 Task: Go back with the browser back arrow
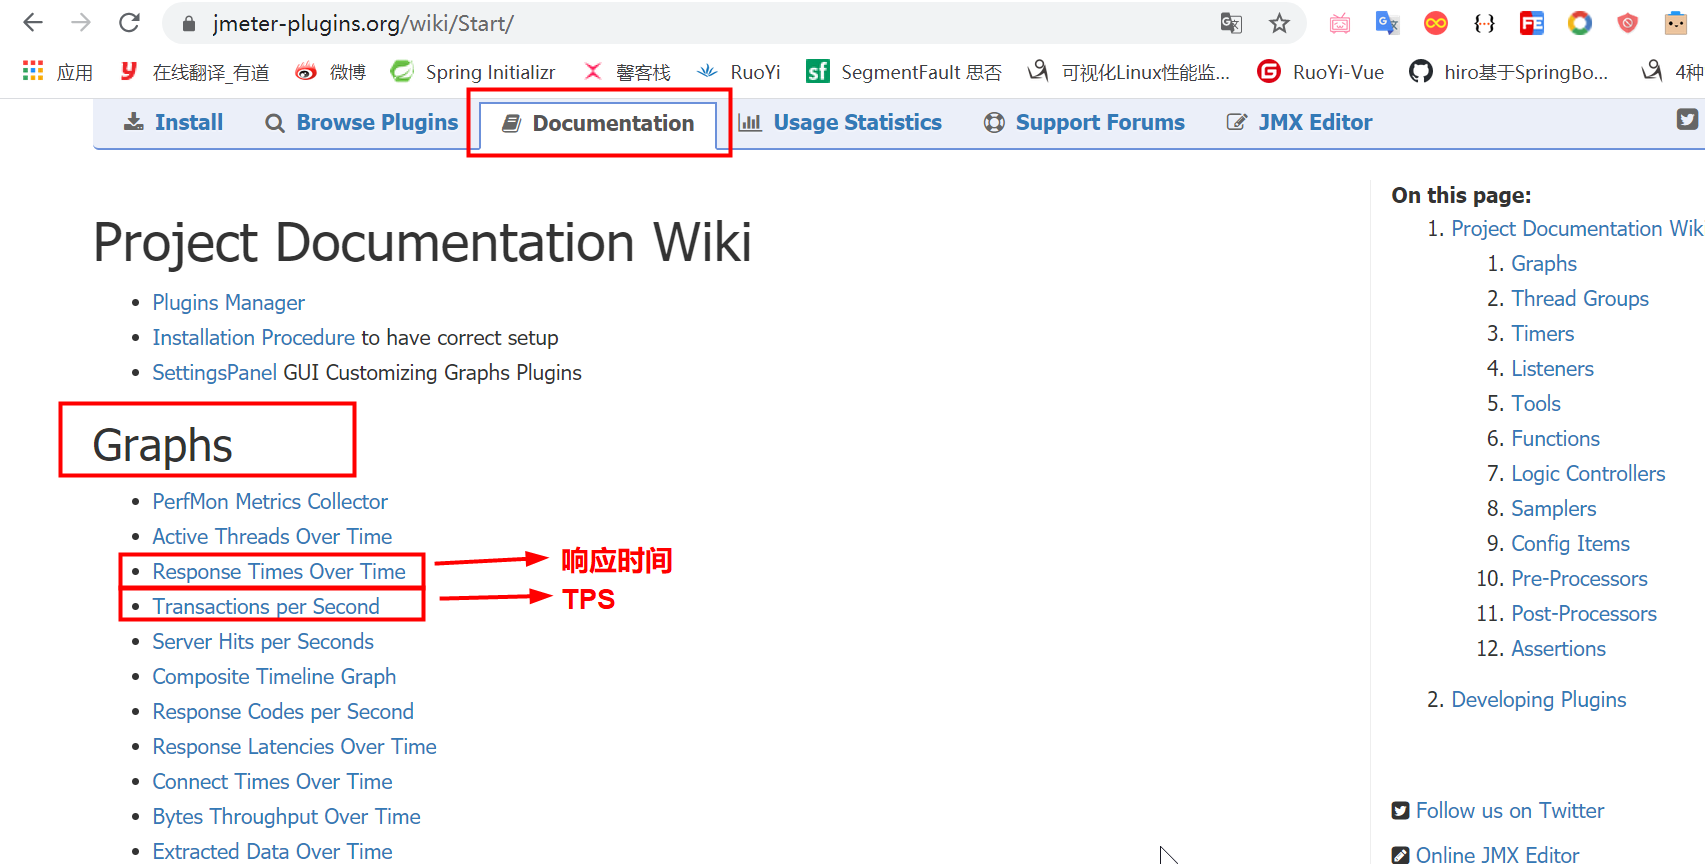(33, 23)
